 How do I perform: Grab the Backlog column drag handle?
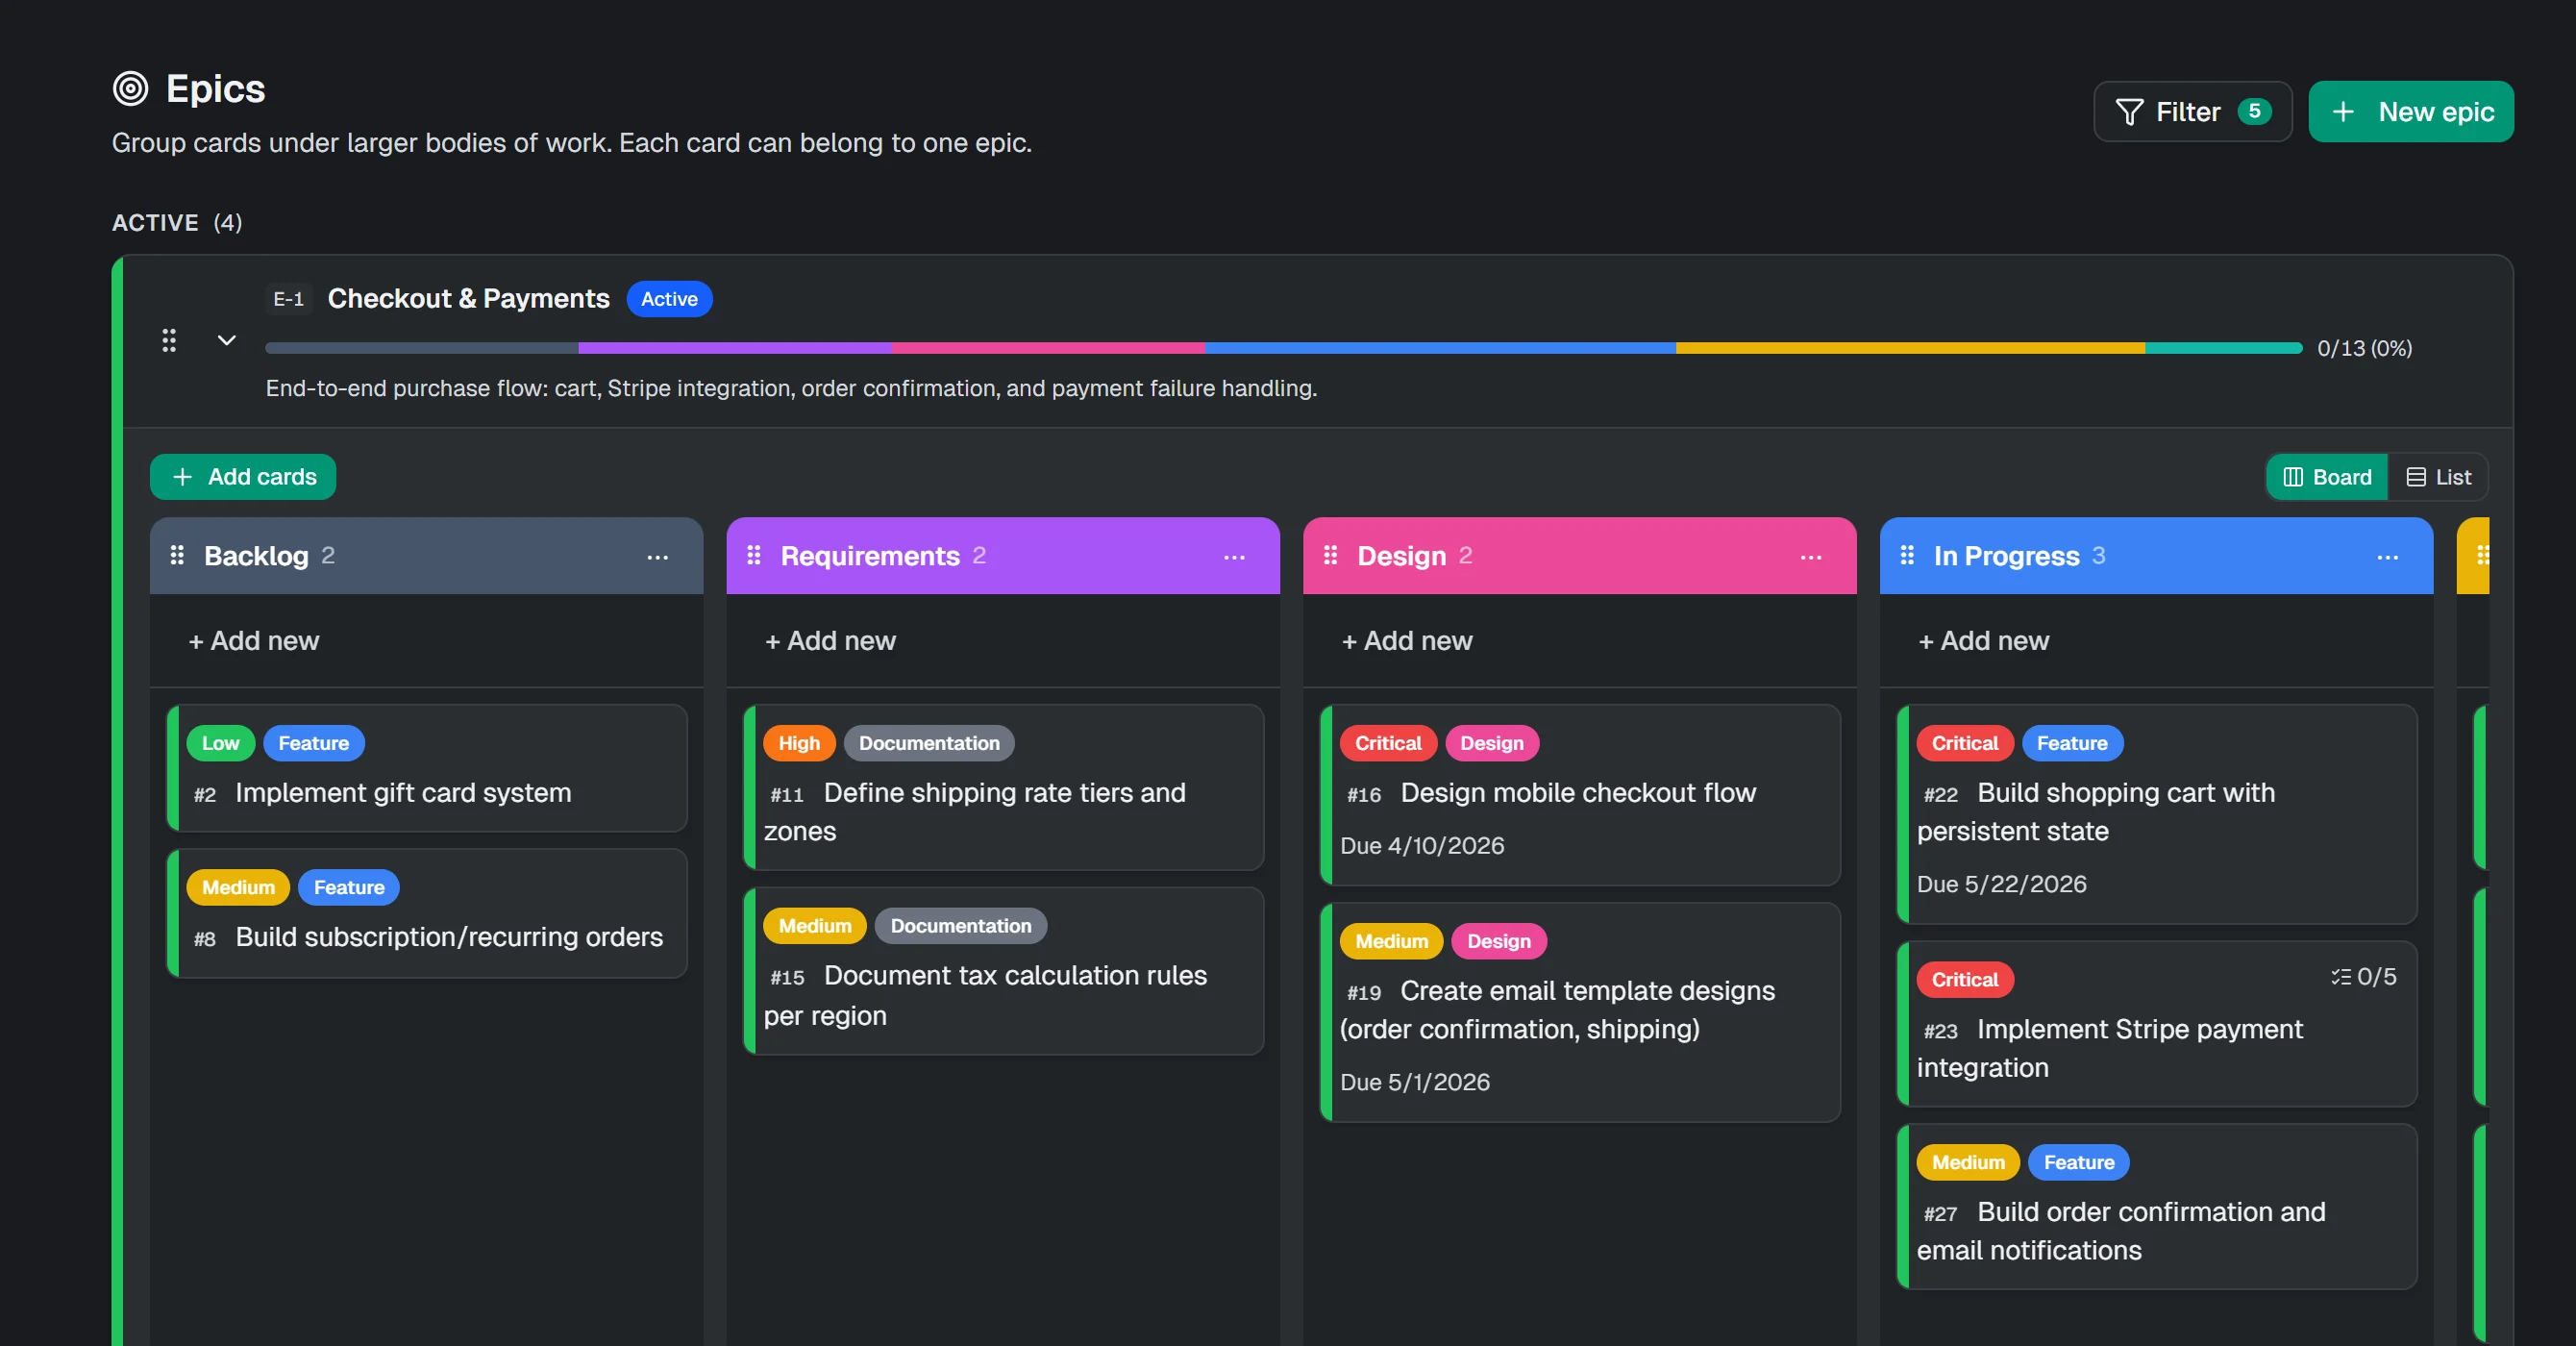[177, 555]
